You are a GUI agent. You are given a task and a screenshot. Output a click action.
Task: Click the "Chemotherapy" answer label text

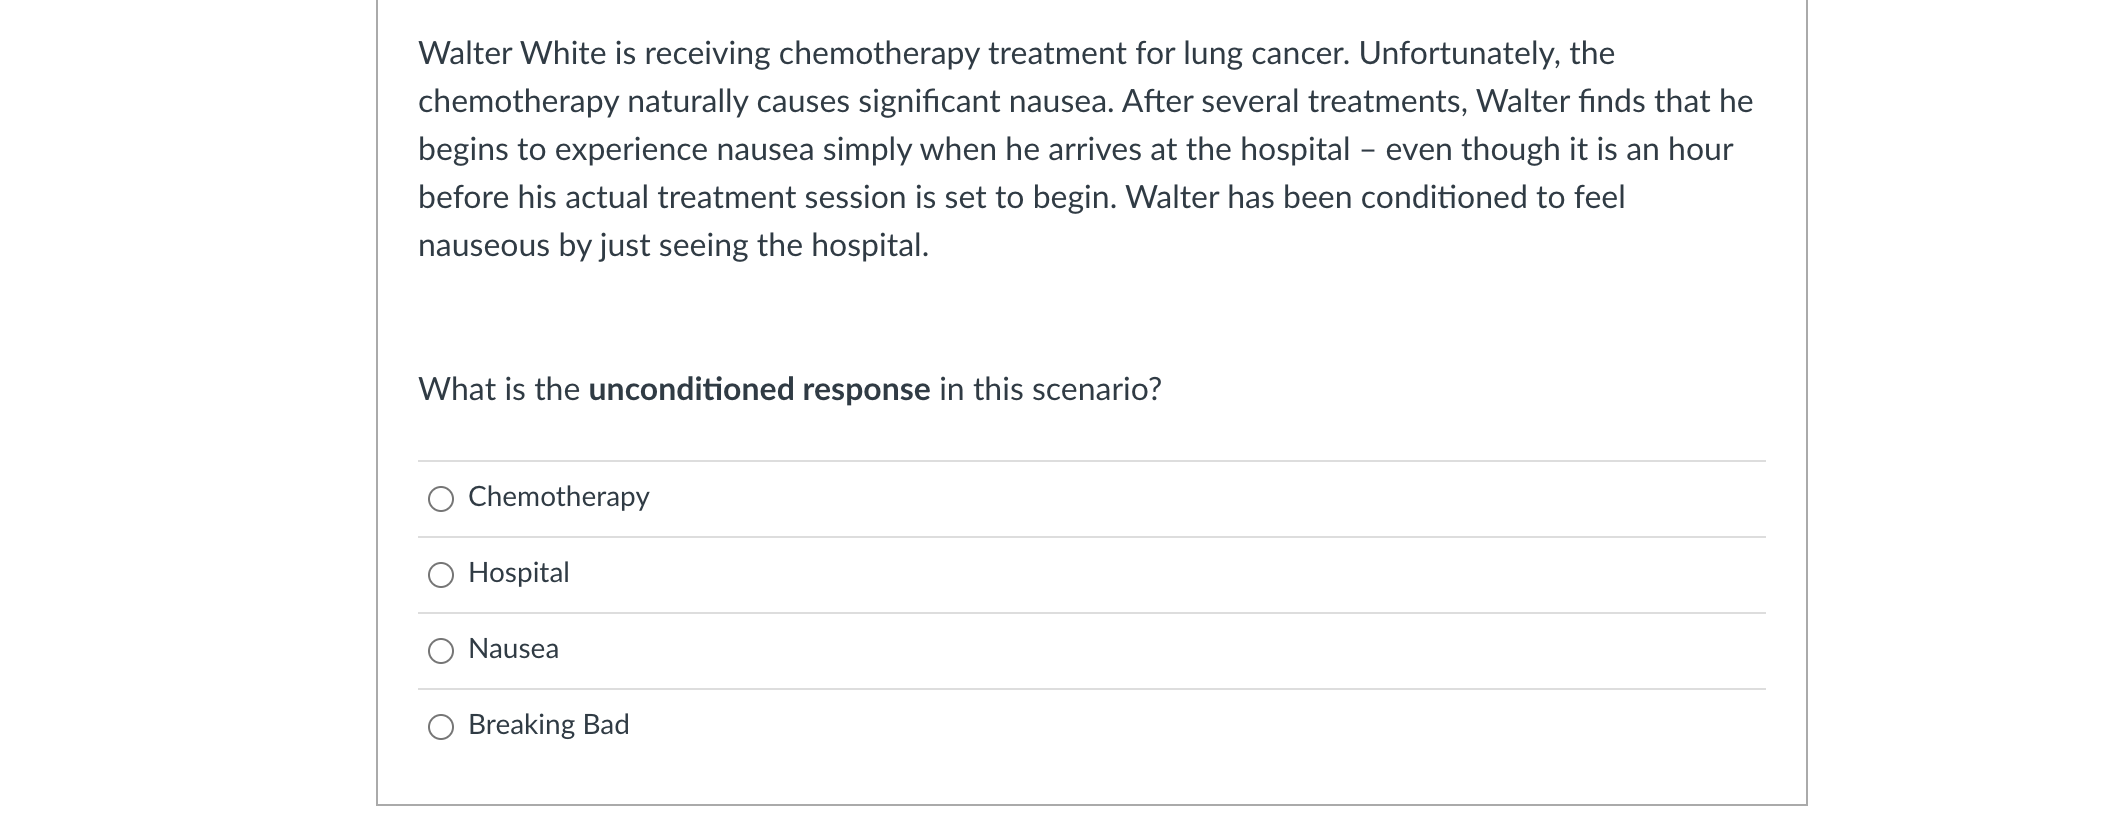coord(558,497)
